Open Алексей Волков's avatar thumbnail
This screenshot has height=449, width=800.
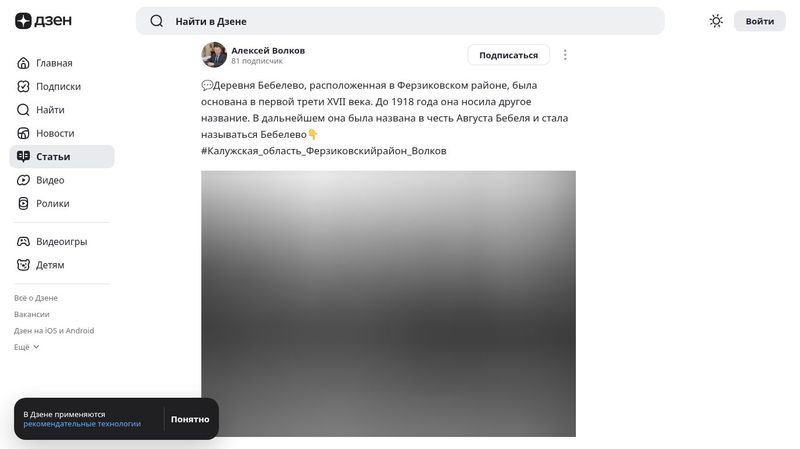coord(214,55)
